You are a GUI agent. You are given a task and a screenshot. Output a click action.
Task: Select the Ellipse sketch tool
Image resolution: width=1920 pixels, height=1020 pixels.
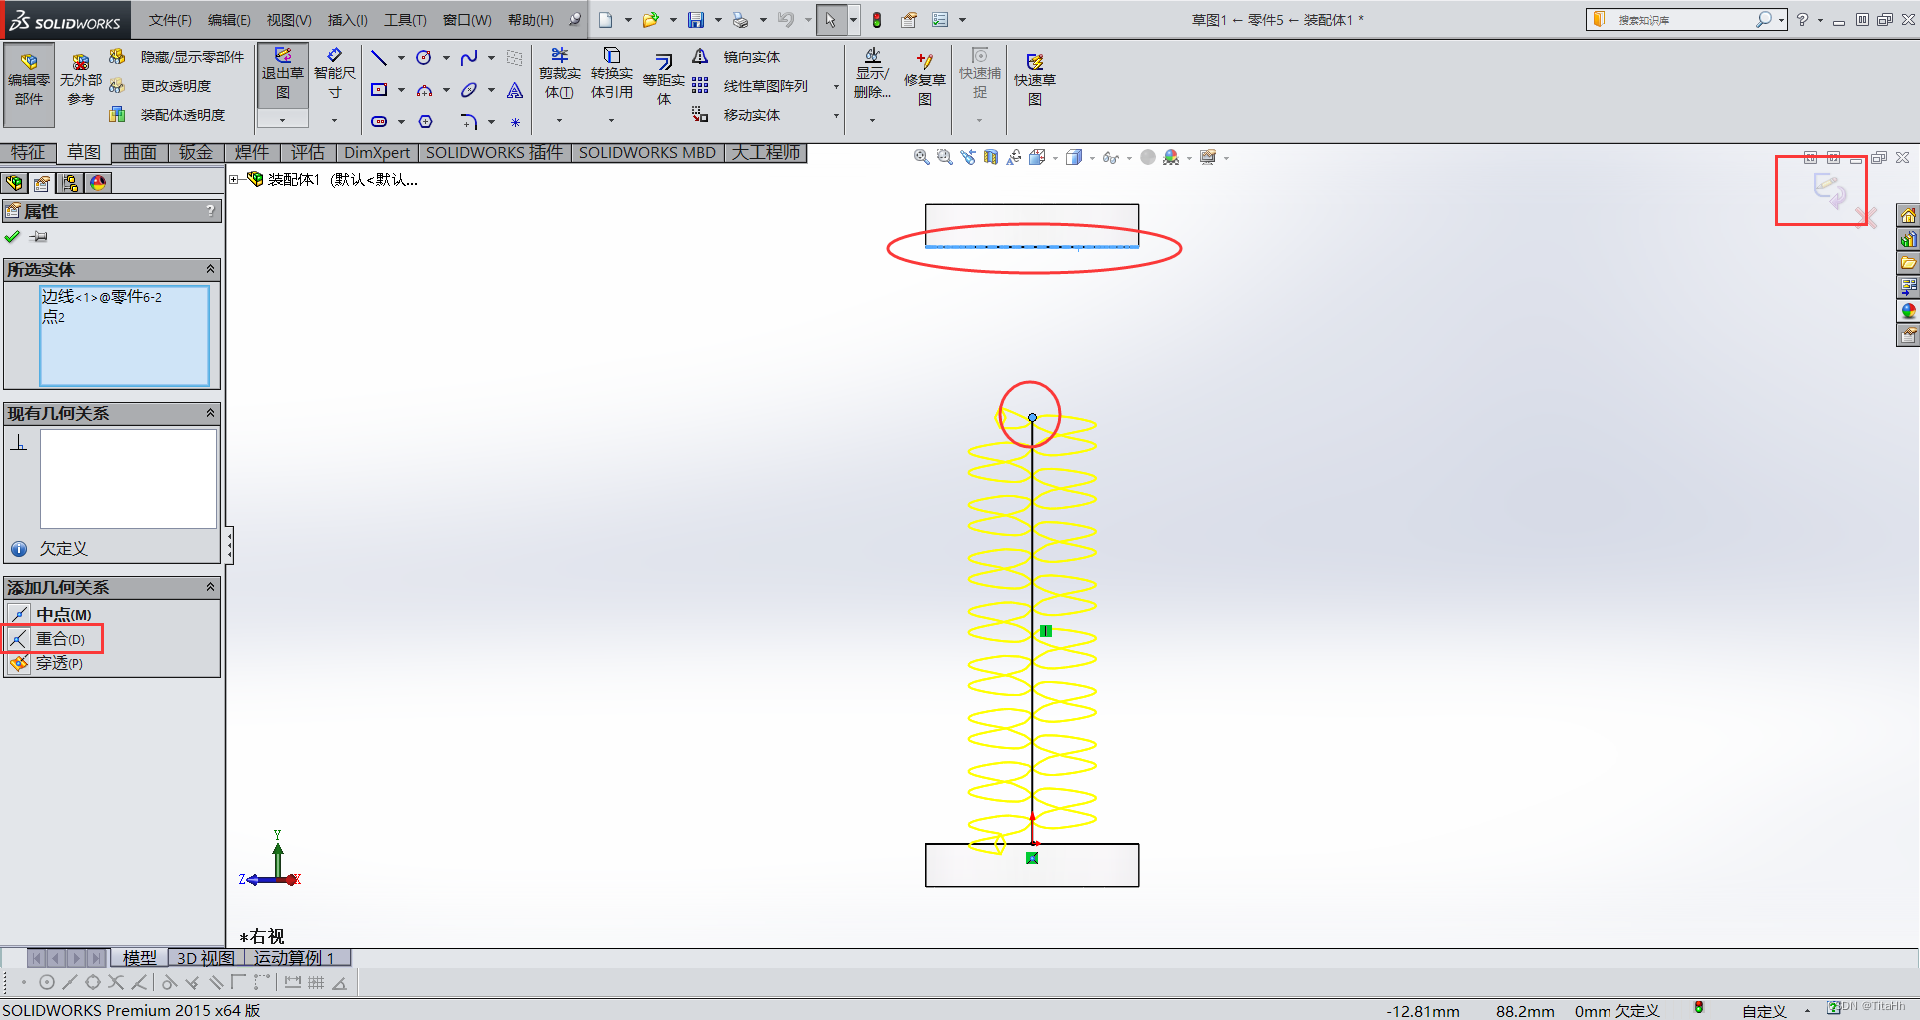click(468, 90)
